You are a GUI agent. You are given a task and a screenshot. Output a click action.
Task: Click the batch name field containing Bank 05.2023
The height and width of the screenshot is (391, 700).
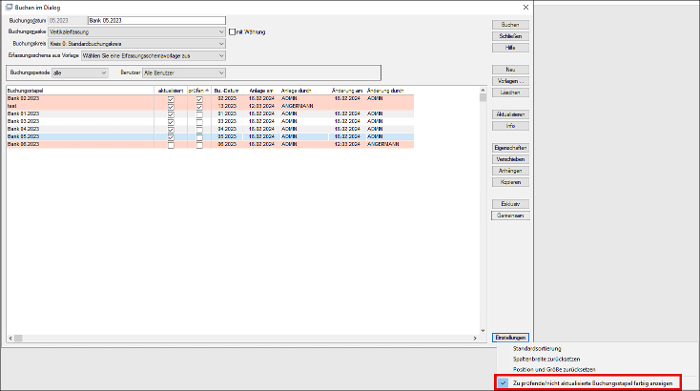(157, 21)
